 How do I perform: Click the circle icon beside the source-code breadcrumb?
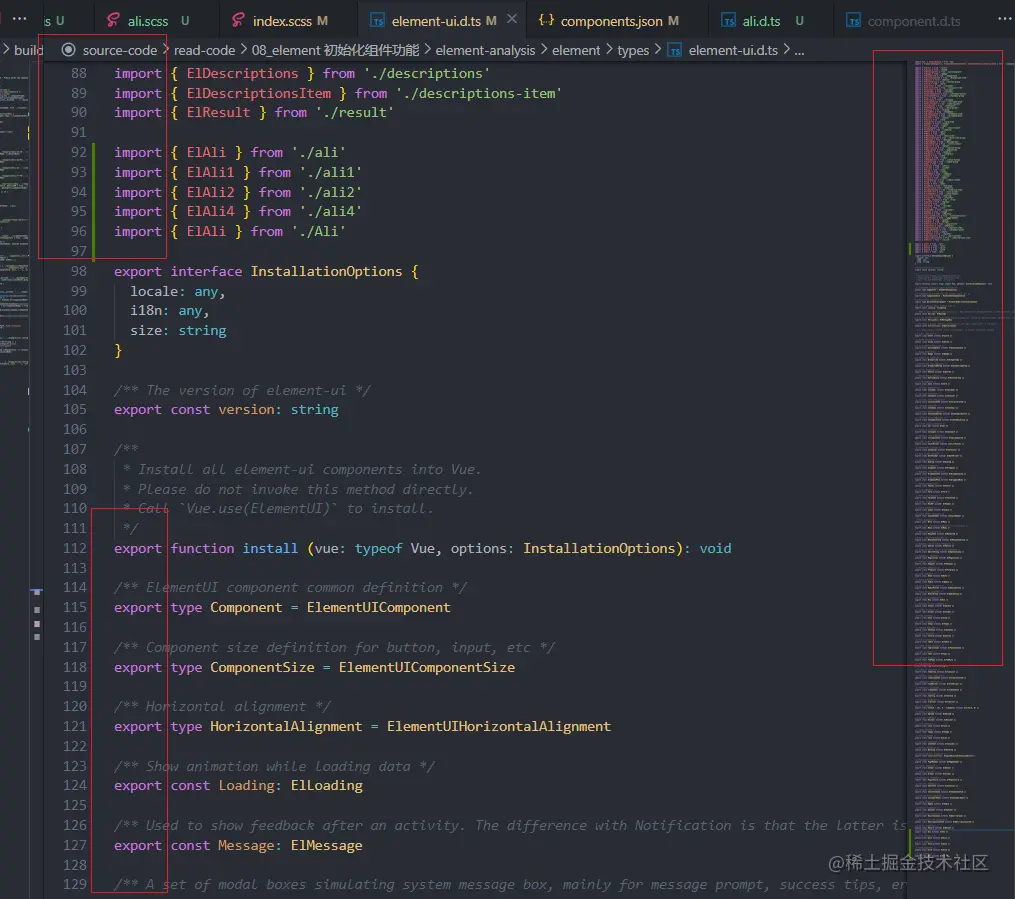pos(68,50)
